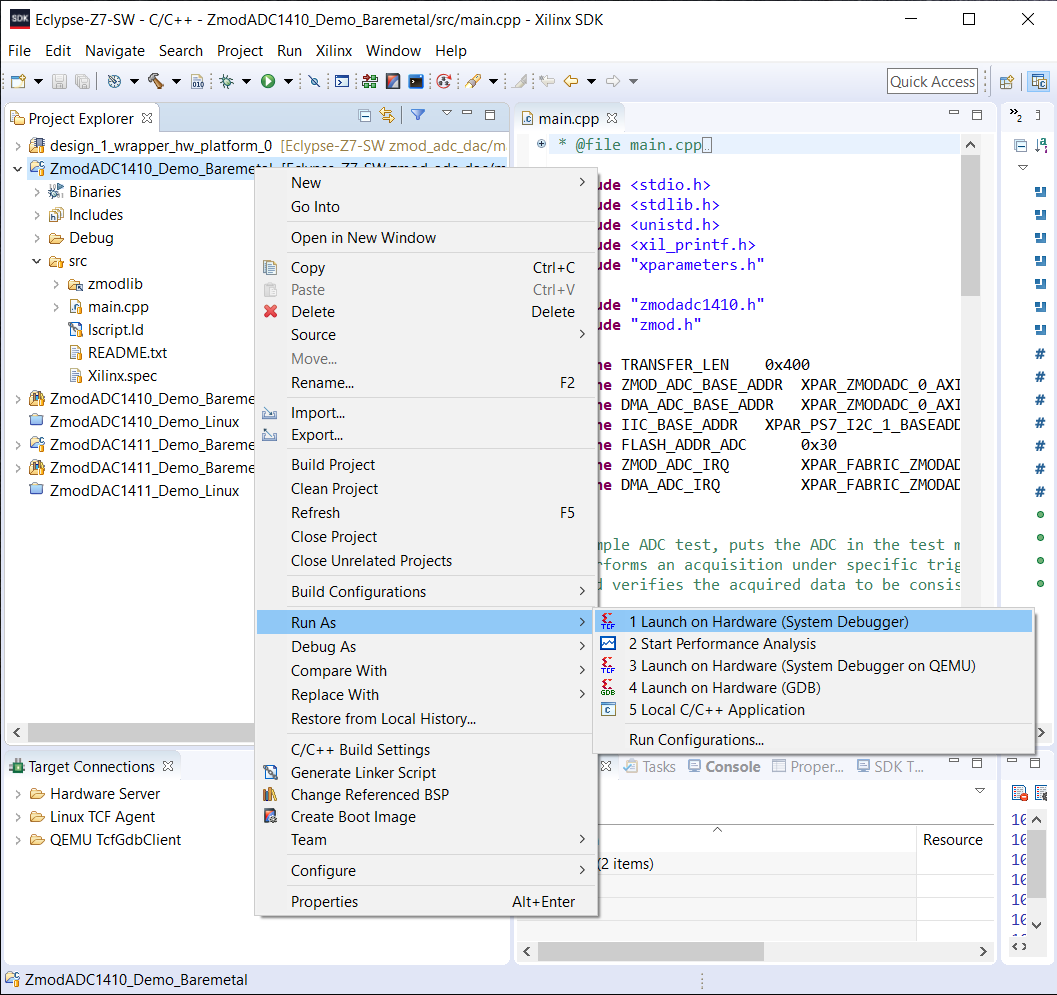Click the red Delete X icon
Viewport: 1057px width, 995px height.
[270, 311]
